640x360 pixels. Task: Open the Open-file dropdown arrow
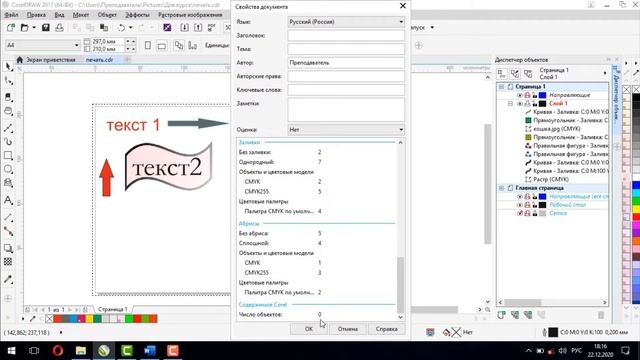[x=34, y=28]
